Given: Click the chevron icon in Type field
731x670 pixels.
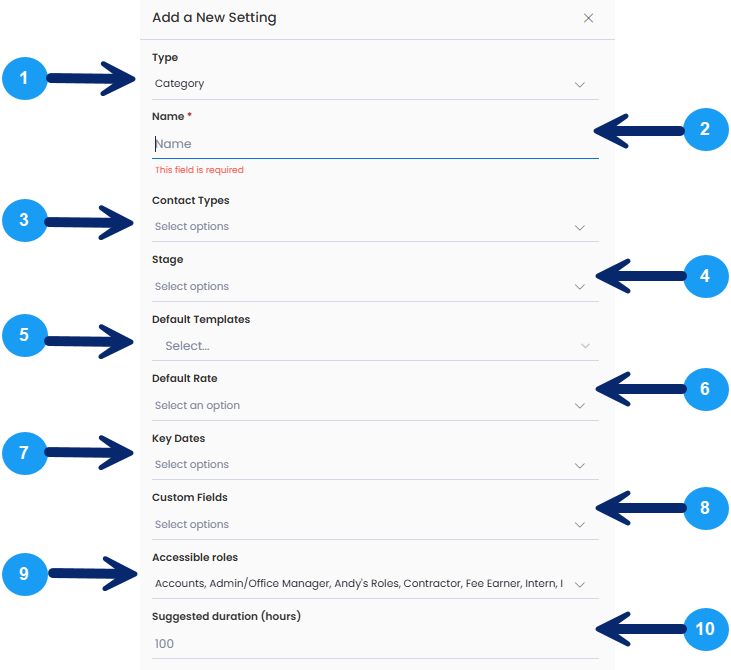Looking at the screenshot, I should [x=579, y=85].
